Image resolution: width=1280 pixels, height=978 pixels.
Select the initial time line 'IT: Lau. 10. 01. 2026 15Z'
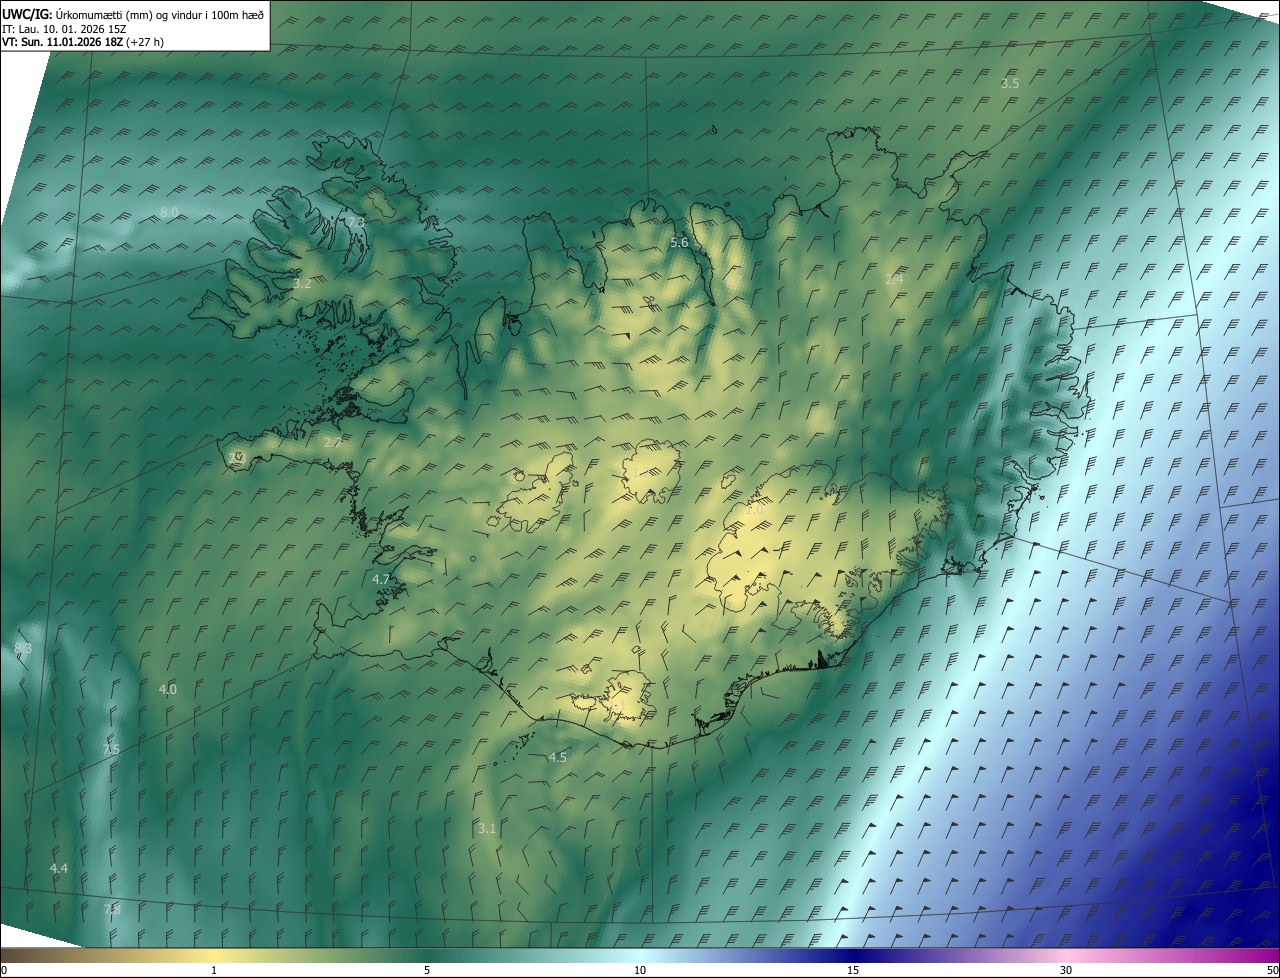pos(64,29)
